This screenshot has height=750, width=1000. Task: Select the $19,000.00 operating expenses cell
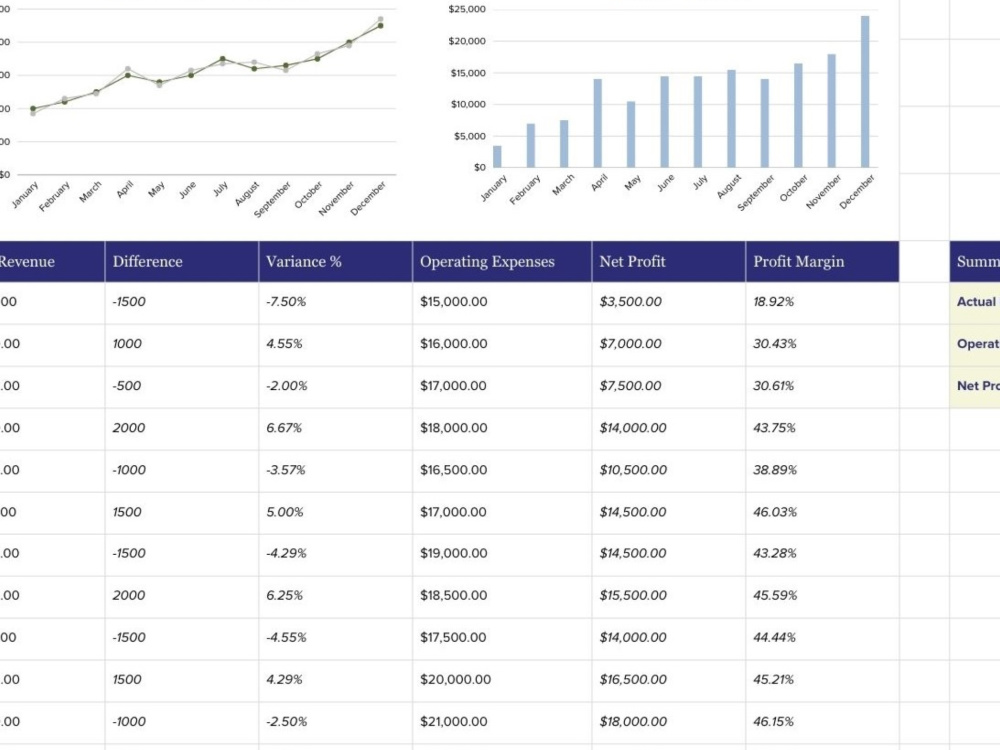(502, 554)
